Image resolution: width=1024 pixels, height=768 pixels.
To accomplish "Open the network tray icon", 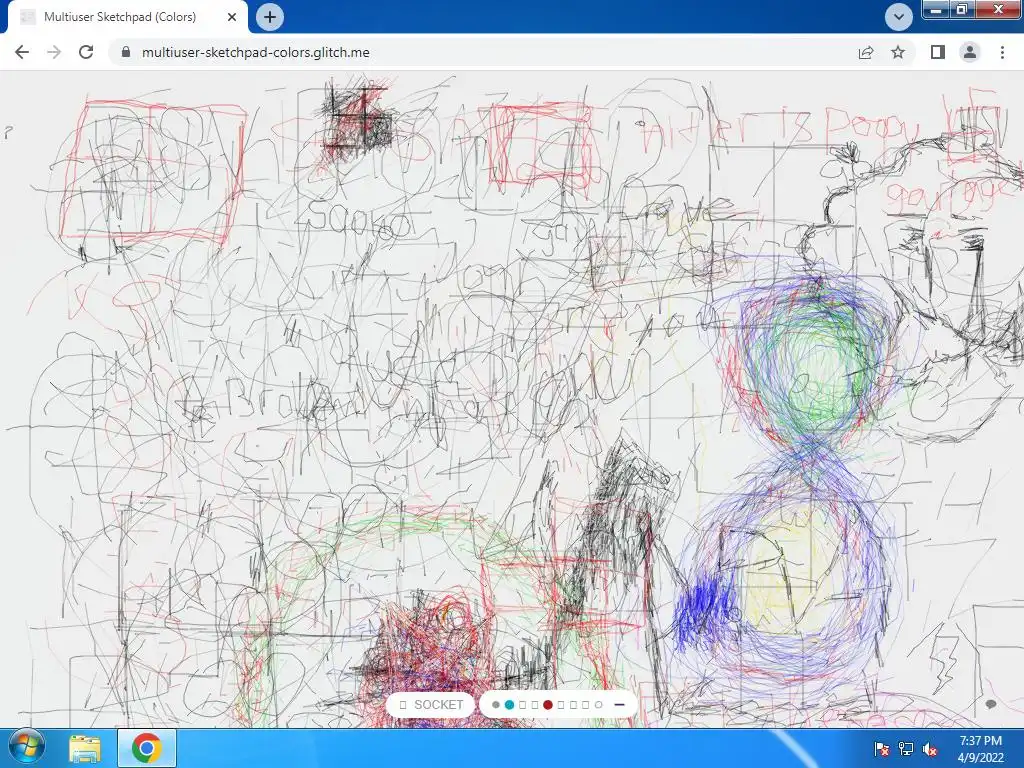I will [906, 748].
